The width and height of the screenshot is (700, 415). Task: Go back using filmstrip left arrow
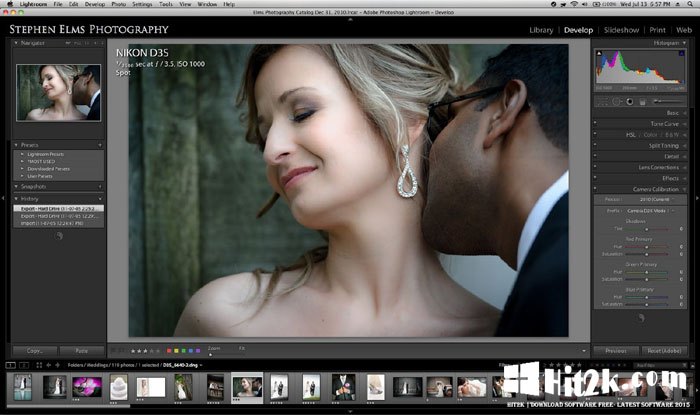coord(49,365)
